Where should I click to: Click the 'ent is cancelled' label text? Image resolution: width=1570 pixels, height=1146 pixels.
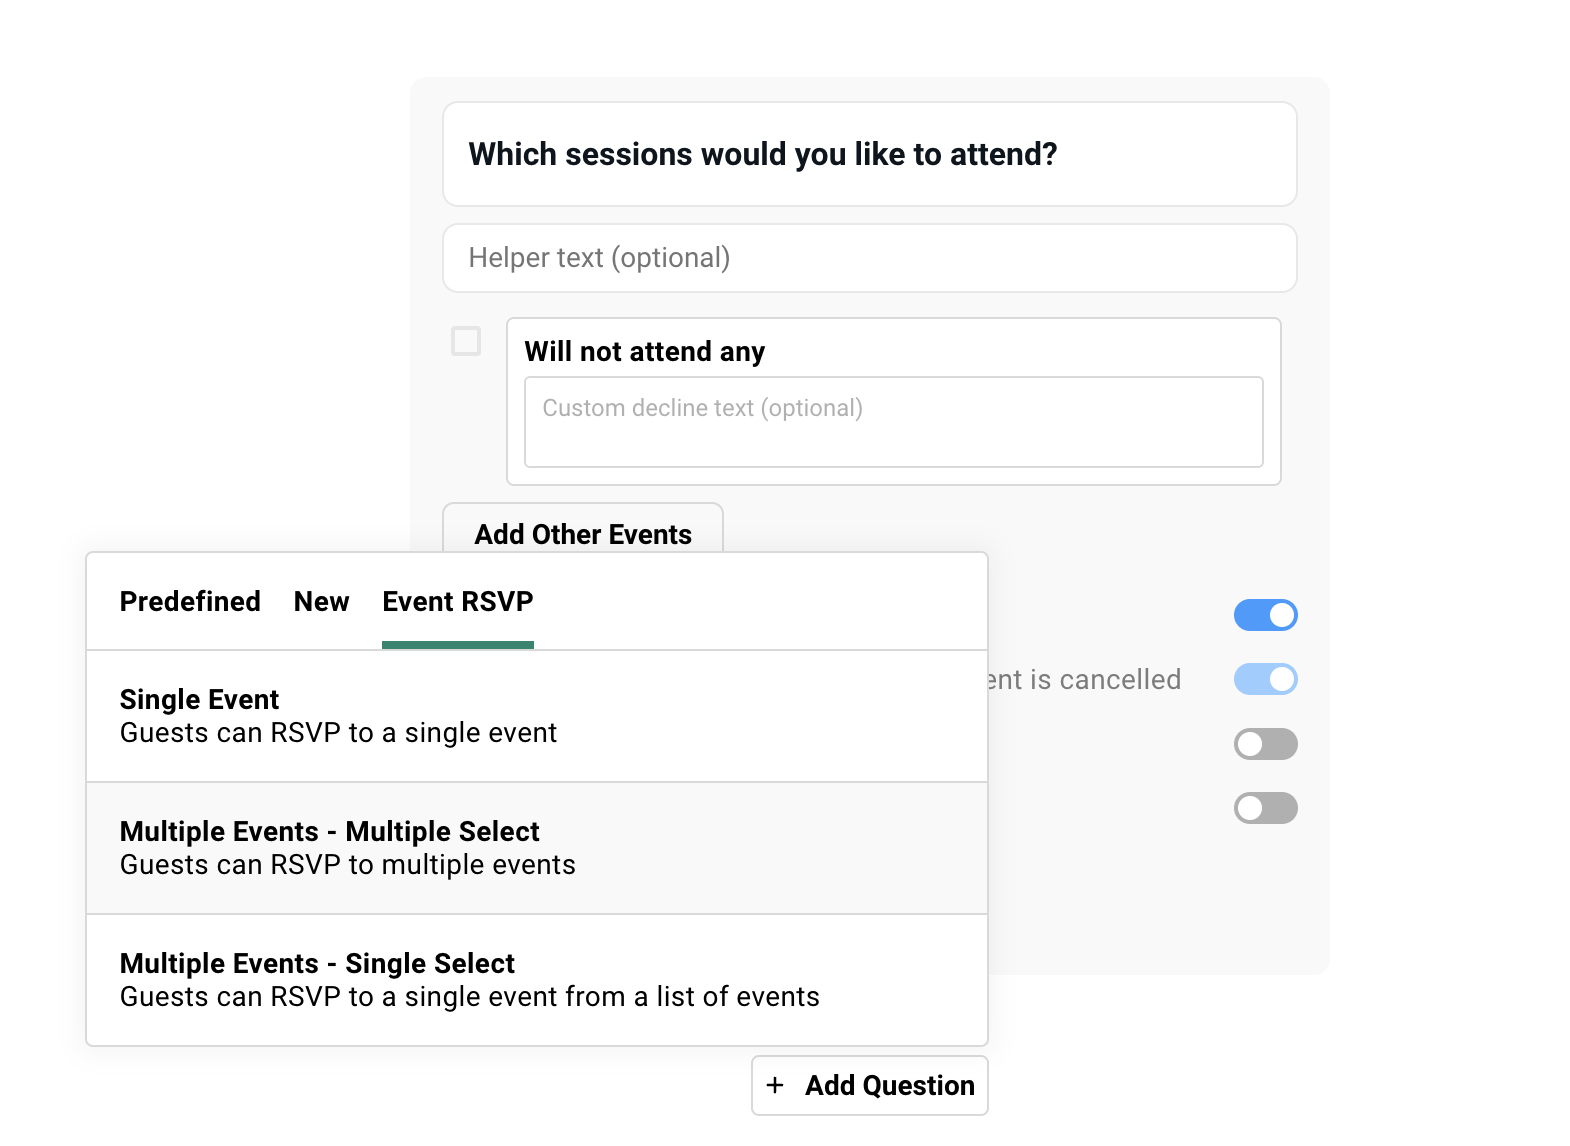[1084, 679]
